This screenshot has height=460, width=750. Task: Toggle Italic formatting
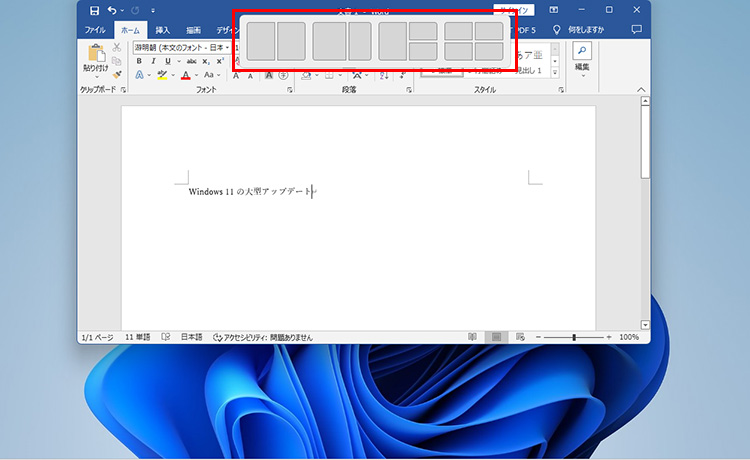tap(153, 61)
